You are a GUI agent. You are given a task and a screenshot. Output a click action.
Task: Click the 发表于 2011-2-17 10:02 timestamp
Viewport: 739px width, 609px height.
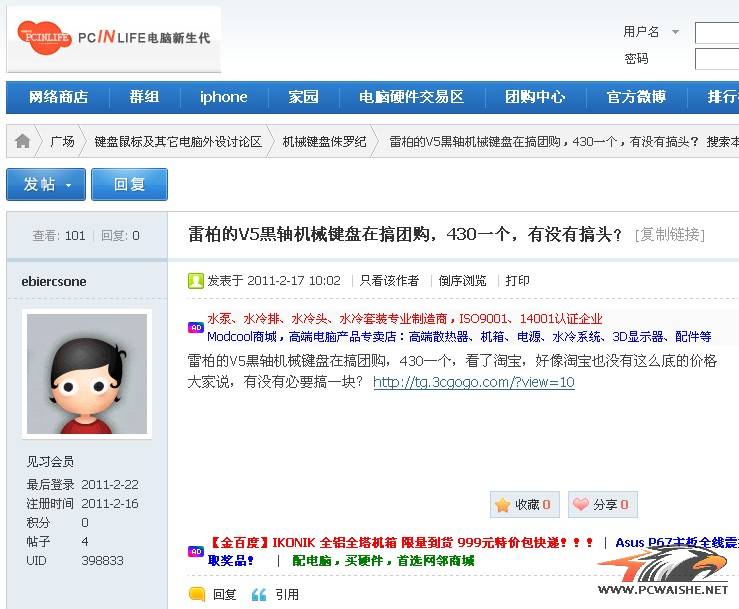click(x=274, y=281)
